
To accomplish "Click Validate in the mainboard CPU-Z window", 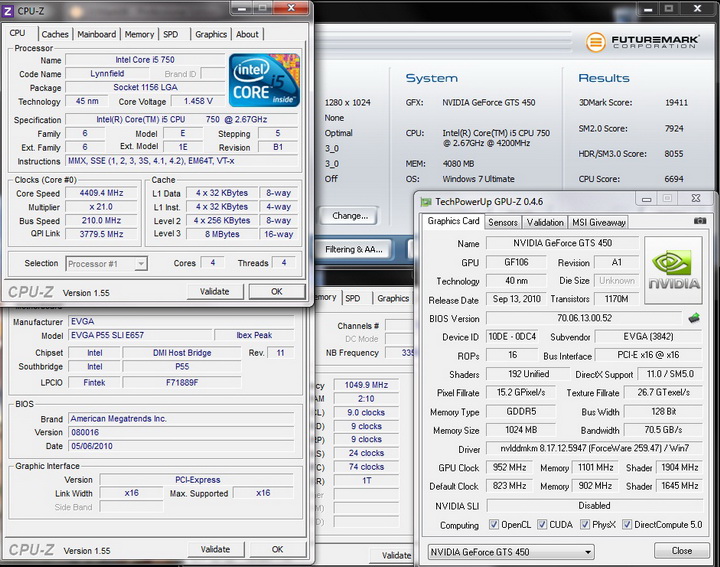I will [x=215, y=550].
